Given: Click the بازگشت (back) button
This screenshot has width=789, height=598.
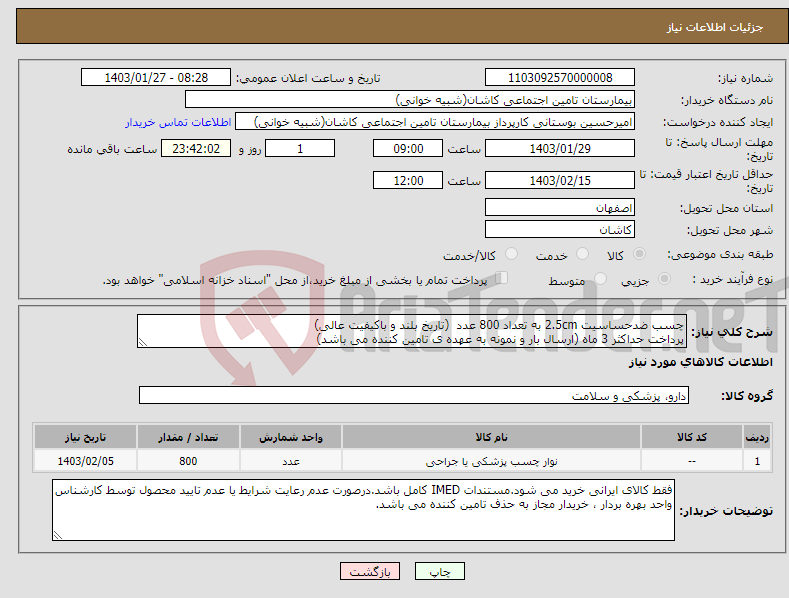Looking at the screenshot, I should pos(370,571).
